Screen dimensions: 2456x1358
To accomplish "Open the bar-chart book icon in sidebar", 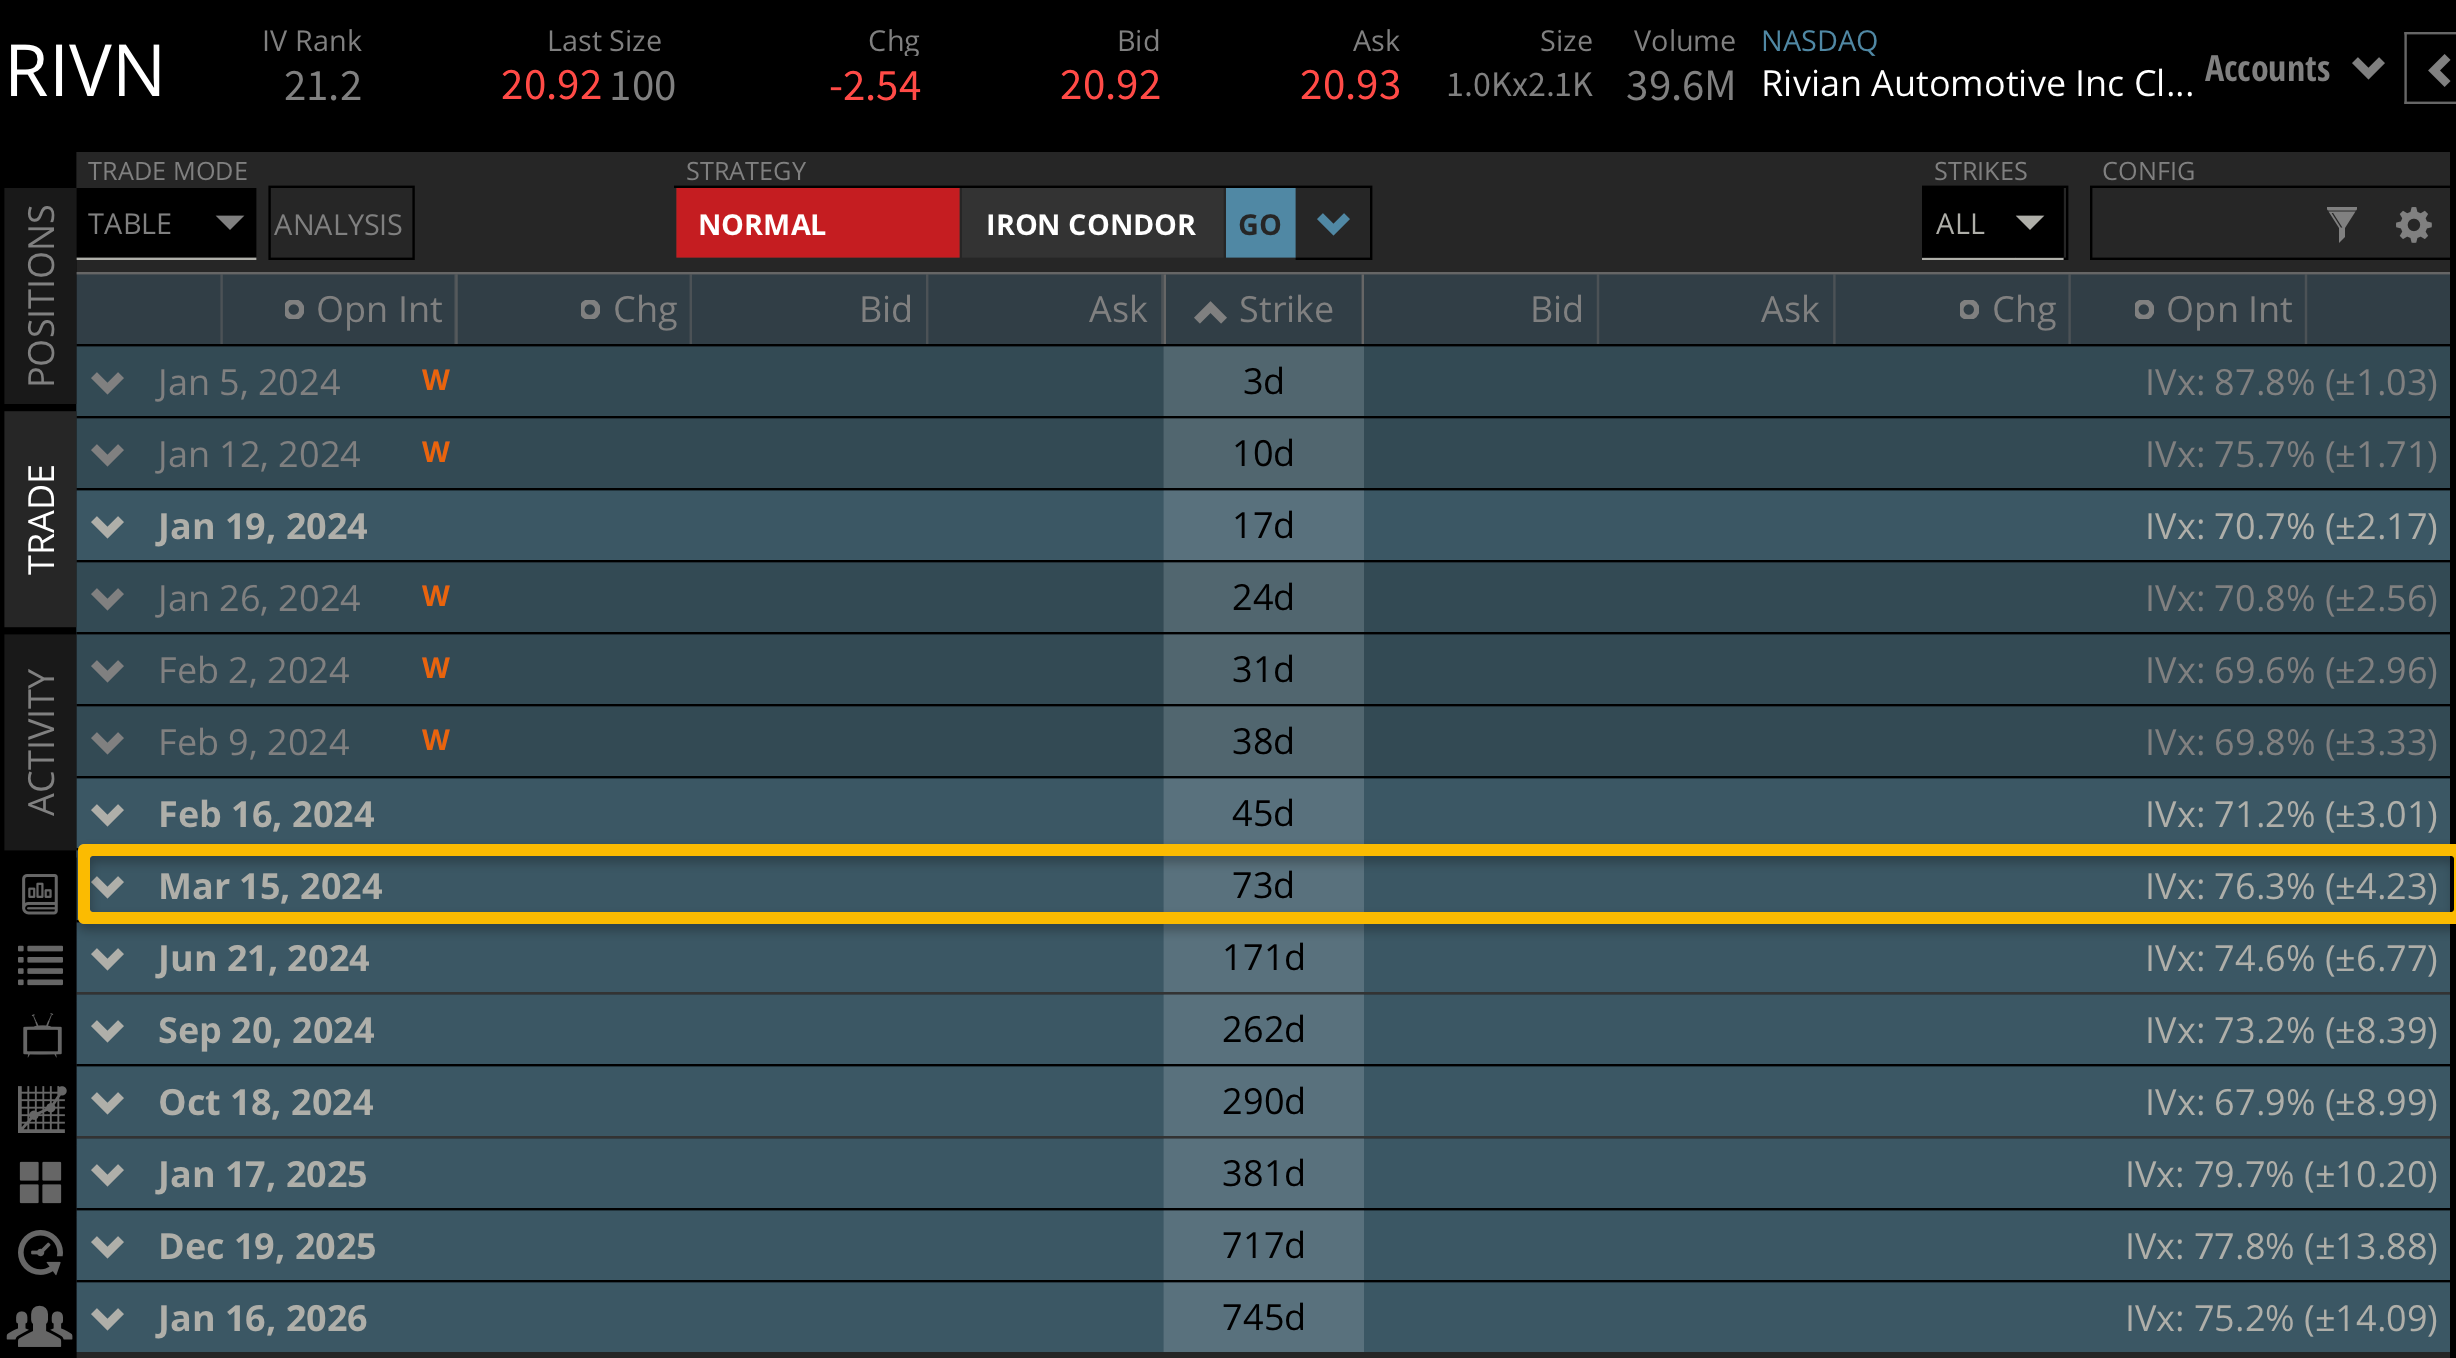I will click(40, 893).
